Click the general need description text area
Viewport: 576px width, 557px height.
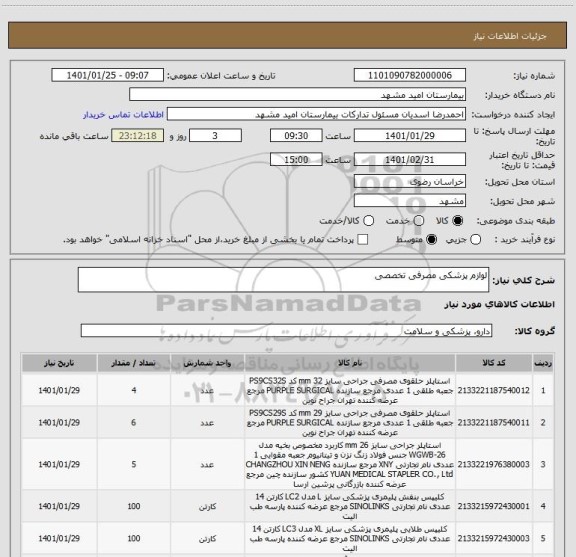pos(284,280)
